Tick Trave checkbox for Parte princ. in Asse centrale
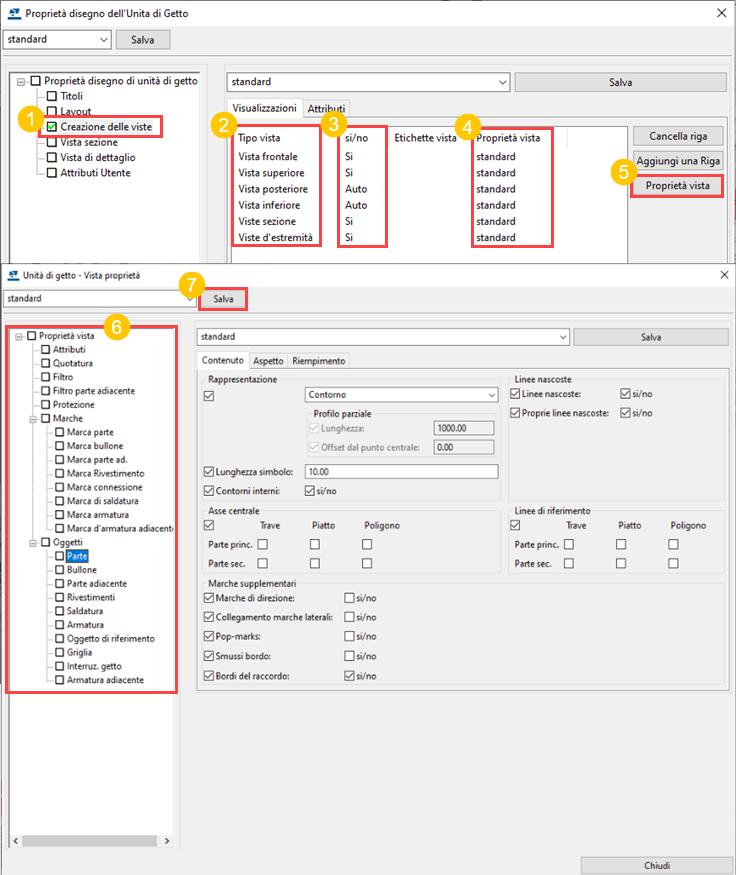 [263, 544]
